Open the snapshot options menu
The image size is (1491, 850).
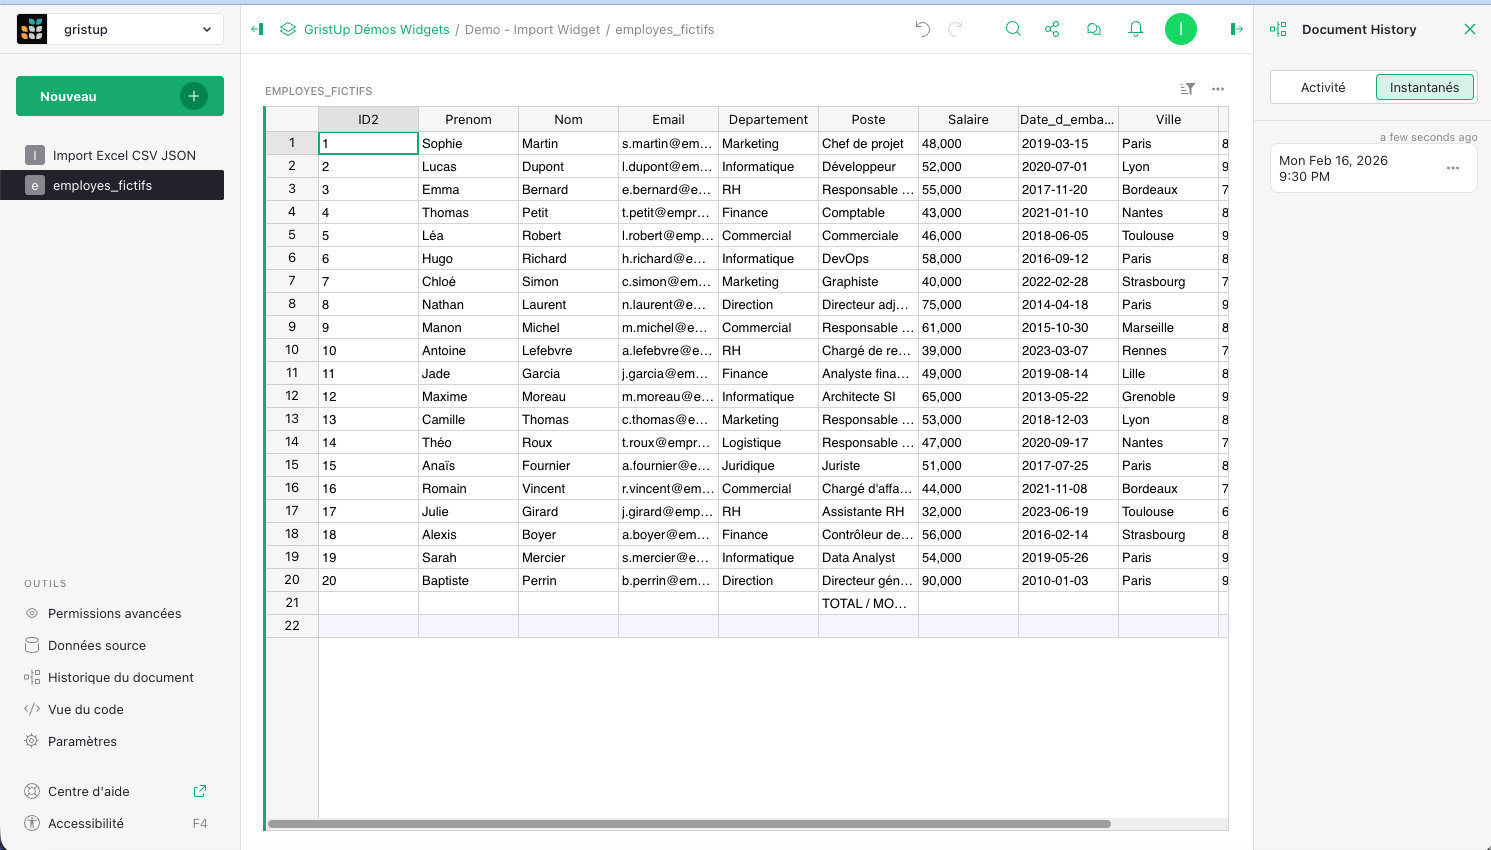tap(1453, 168)
